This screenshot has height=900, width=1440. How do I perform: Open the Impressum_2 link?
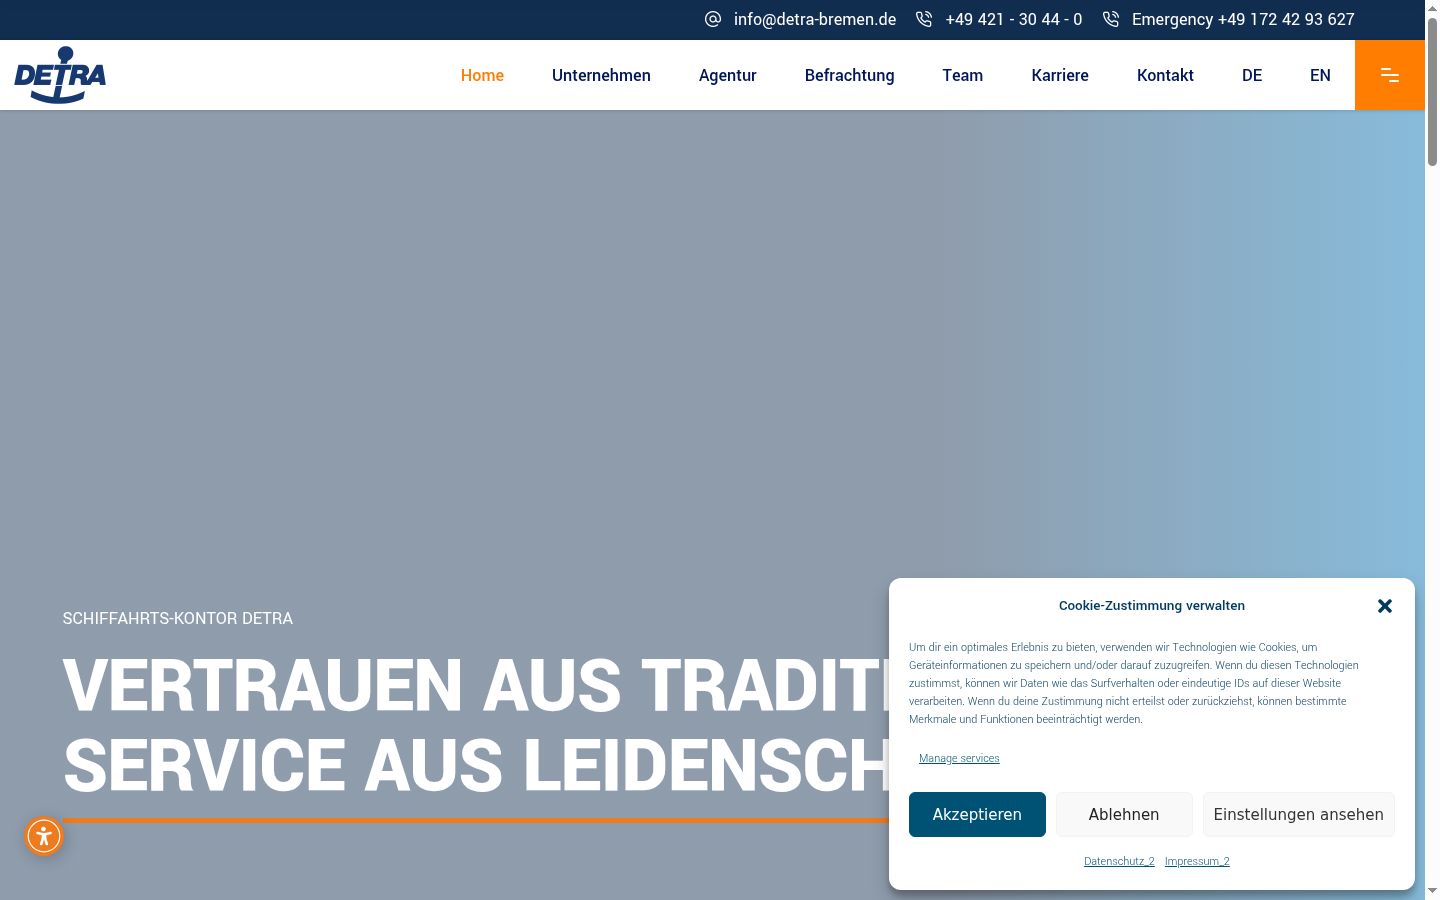click(1197, 861)
